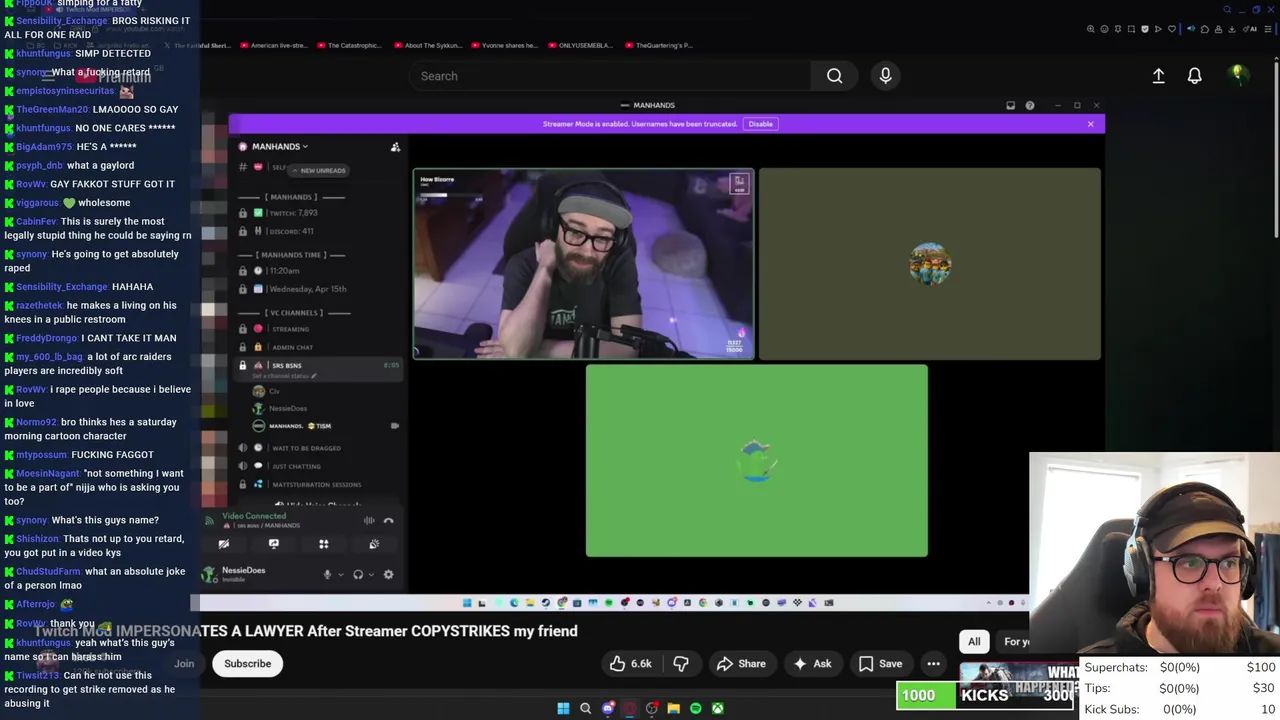1280x720 pixels.
Task: Mute Discord microphone
Action: click(x=327, y=575)
